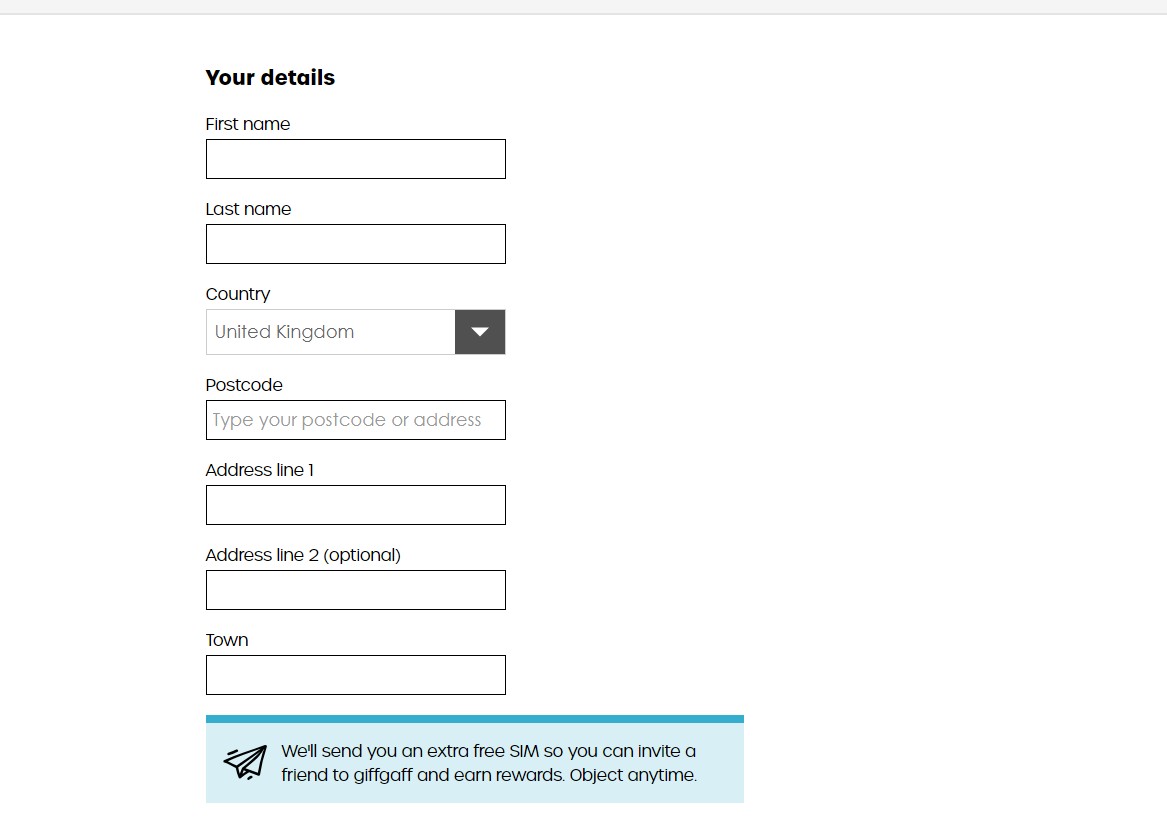Select the United Kingdom country field
This screenshot has width=1167, height=819.
330,332
